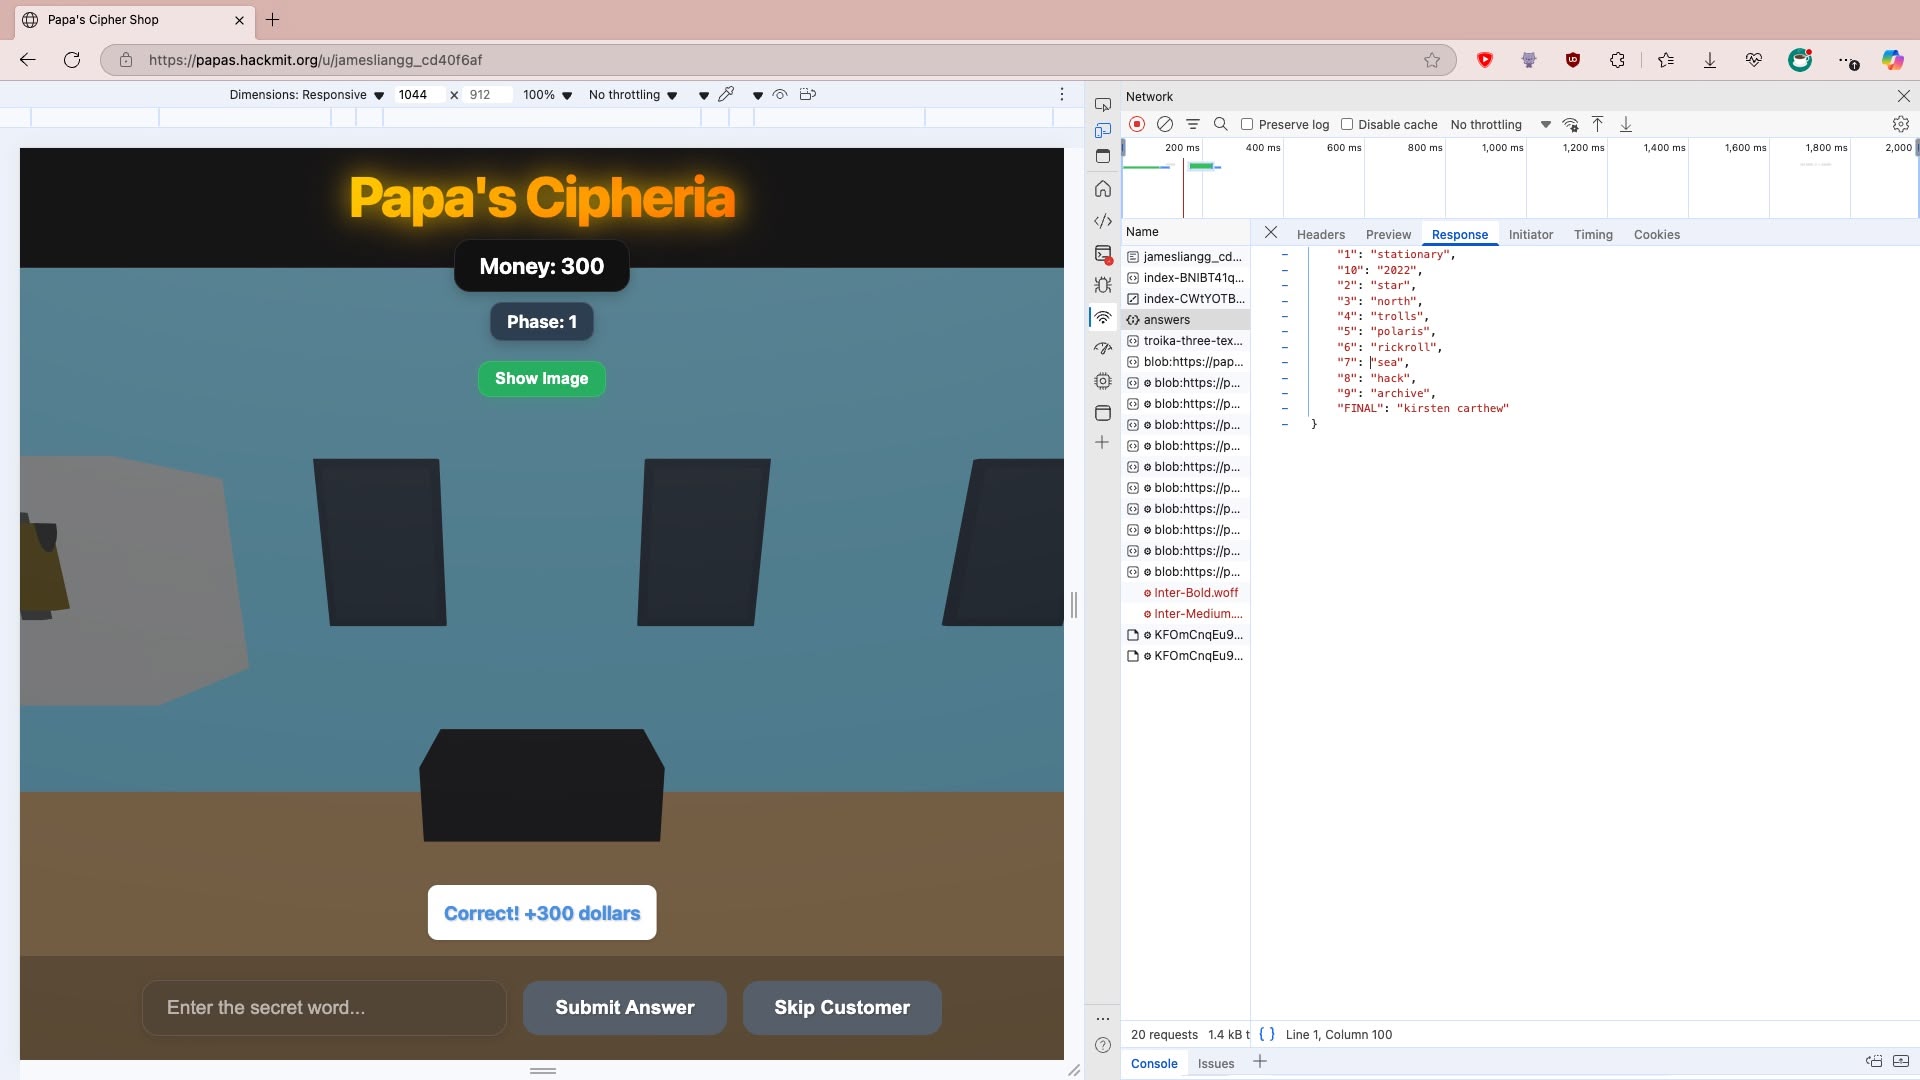The image size is (1920, 1080).
Task: Open the Console panel with error badge
Action: [x=1103, y=254]
